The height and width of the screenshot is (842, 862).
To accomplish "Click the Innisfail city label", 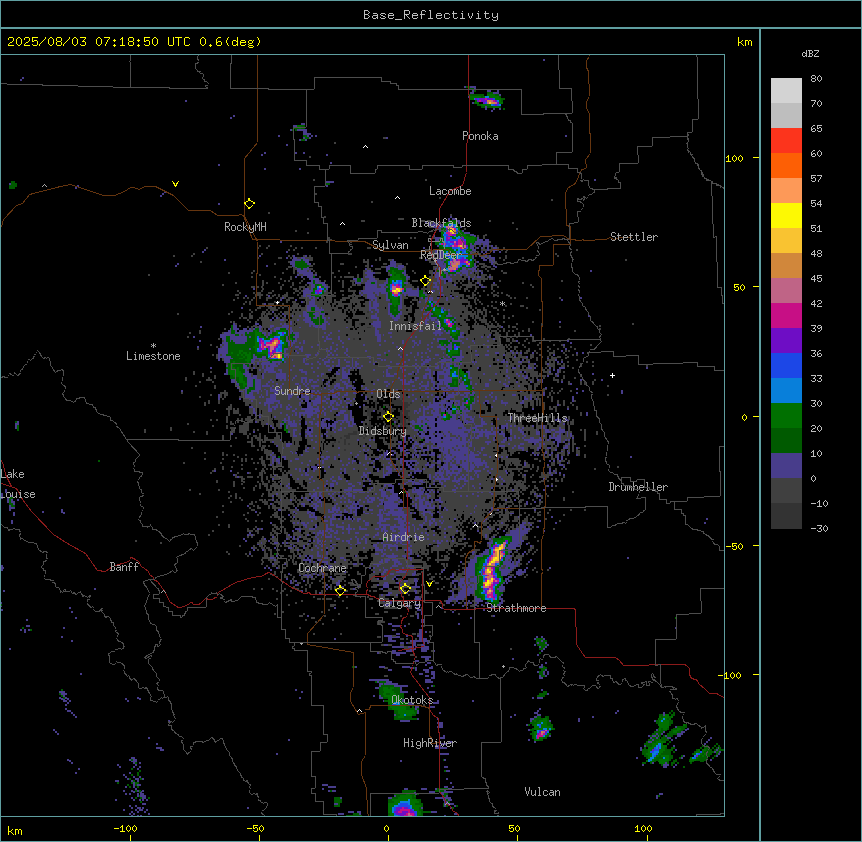I will pyautogui.click(x=415, y=326).
